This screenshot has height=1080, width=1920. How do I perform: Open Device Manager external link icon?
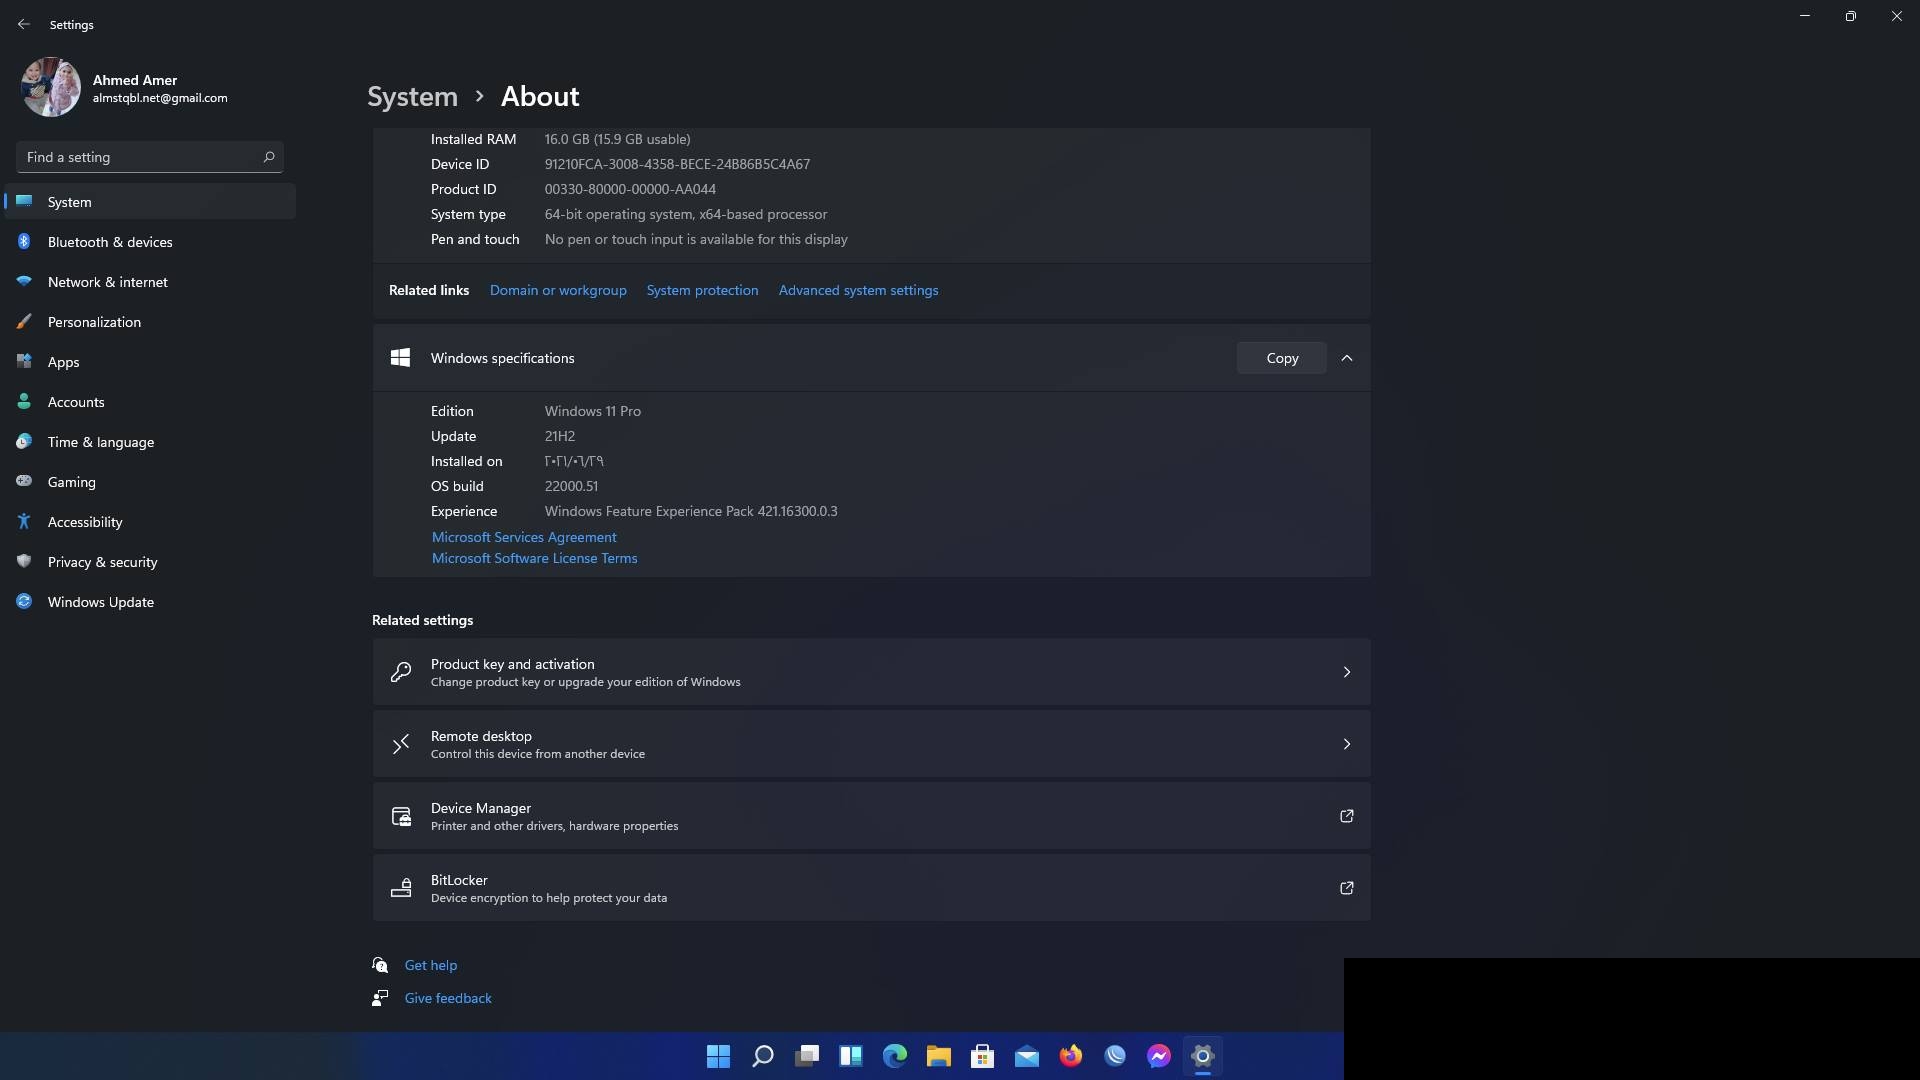point(1346,816)
